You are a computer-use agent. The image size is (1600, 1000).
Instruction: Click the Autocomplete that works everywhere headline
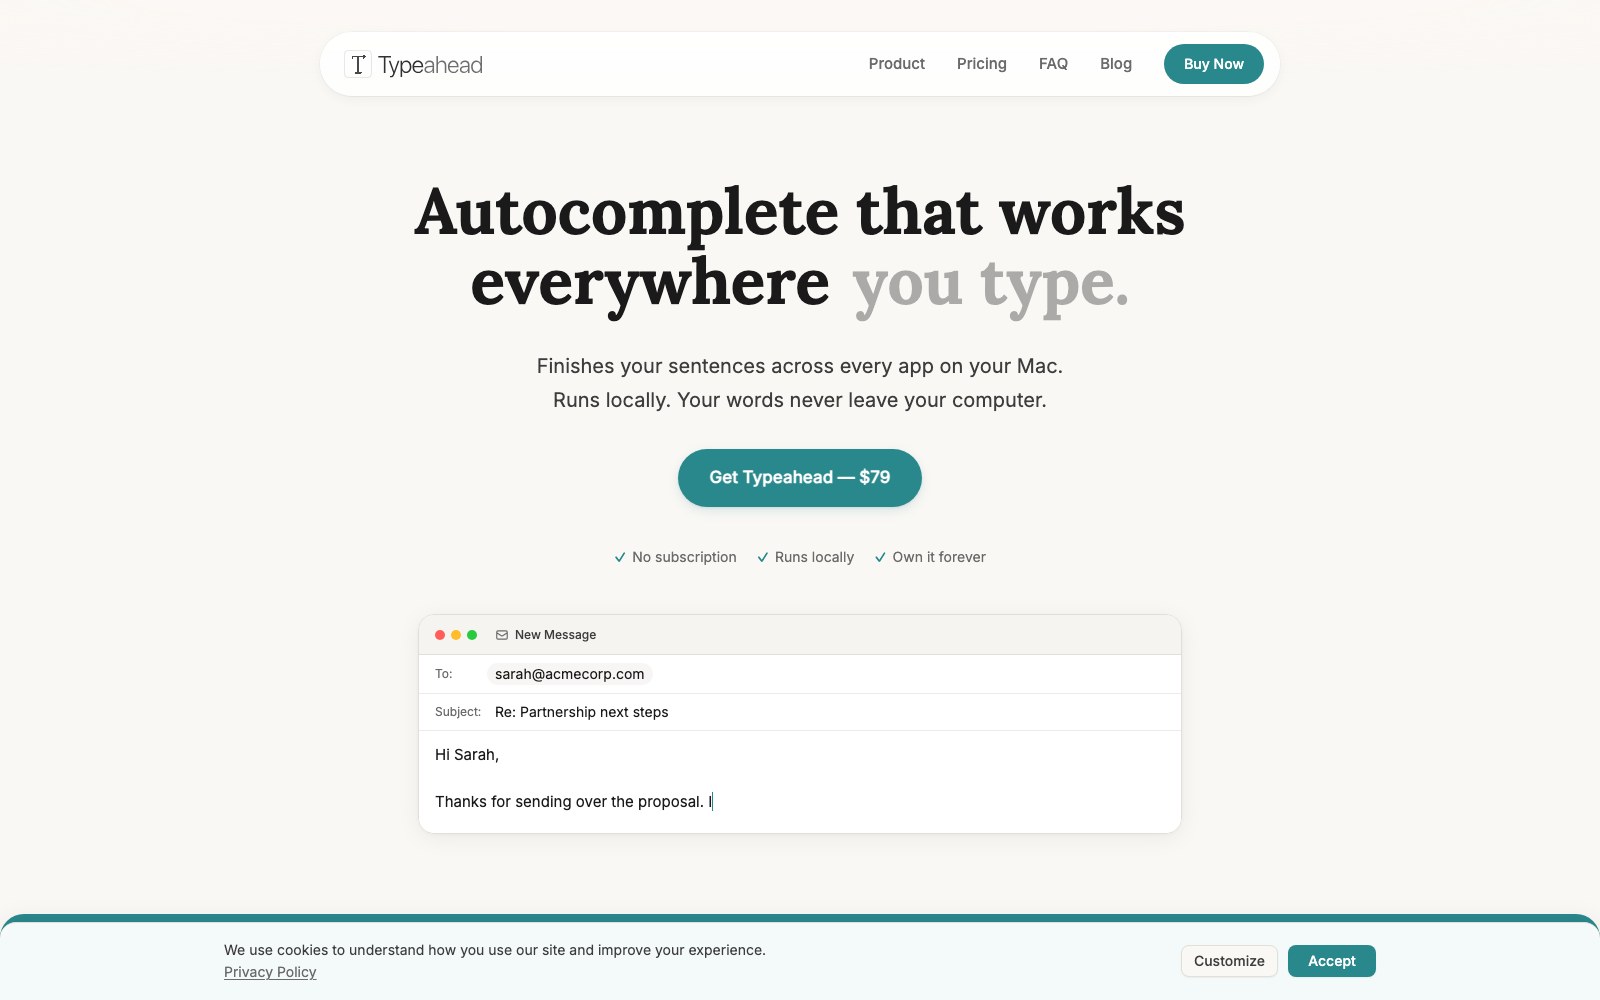point(800,248)
